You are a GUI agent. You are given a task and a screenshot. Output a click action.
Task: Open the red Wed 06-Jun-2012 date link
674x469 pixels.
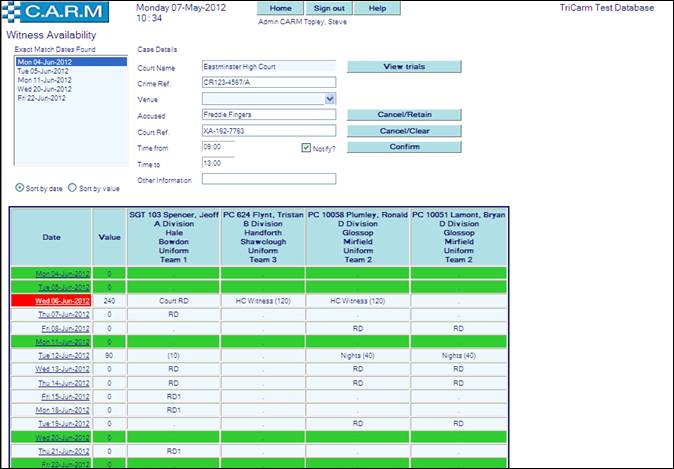click(63, 300)
